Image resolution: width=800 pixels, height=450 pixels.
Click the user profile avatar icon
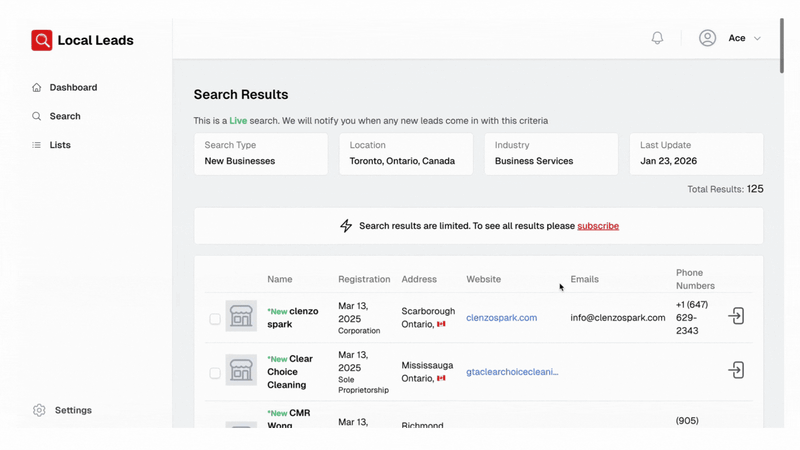coord(707,38)
